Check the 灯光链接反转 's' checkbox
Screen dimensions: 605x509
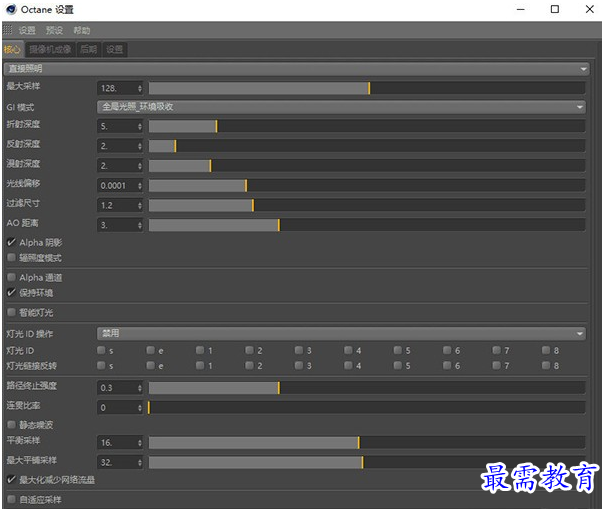[x=101, y=365]
